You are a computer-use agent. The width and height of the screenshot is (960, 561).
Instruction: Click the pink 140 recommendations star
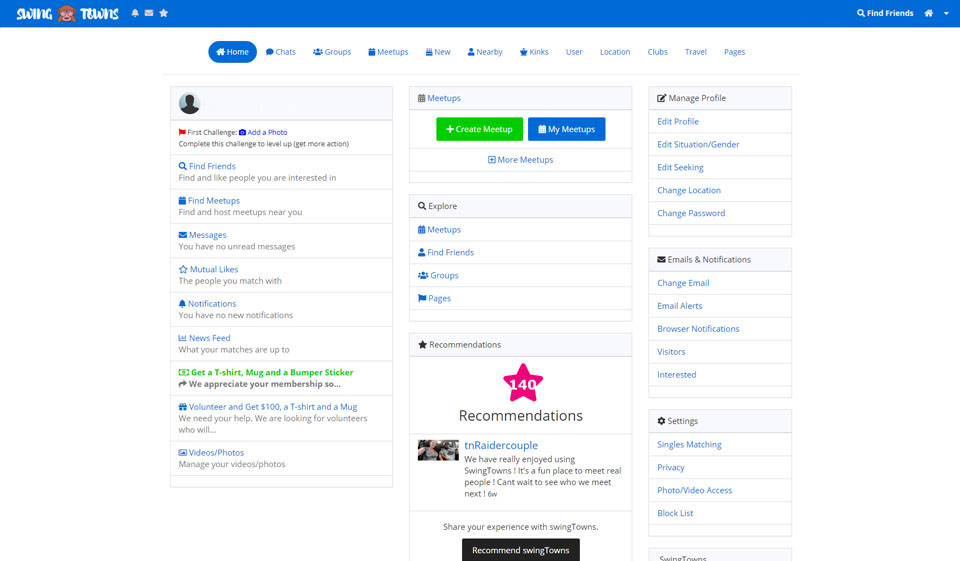click(521, 383)
